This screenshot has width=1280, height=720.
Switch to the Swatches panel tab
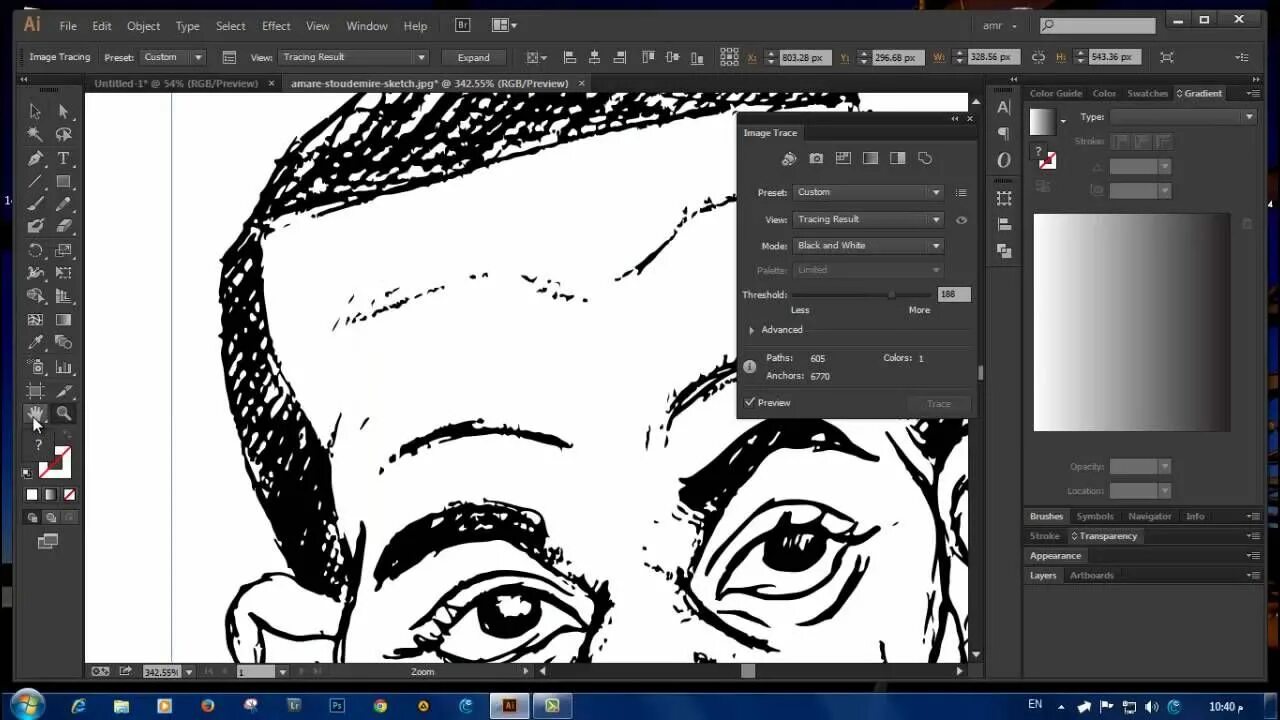point(1147,93)
